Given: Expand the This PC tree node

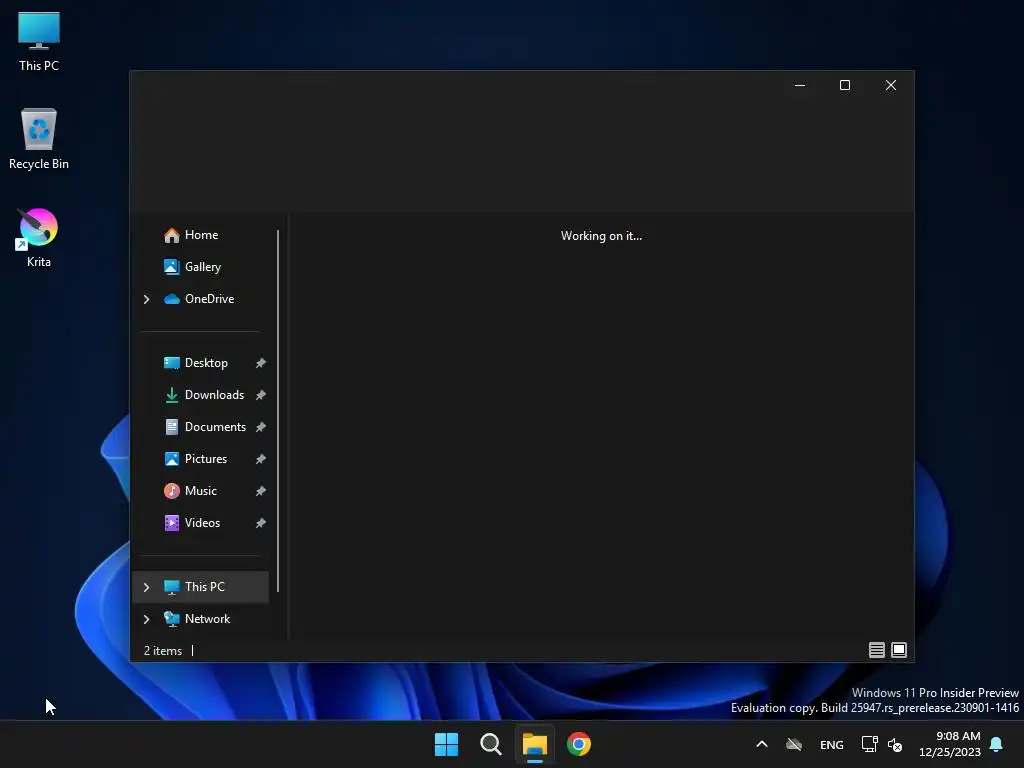Looking at the screenshot, I should 146,587.
